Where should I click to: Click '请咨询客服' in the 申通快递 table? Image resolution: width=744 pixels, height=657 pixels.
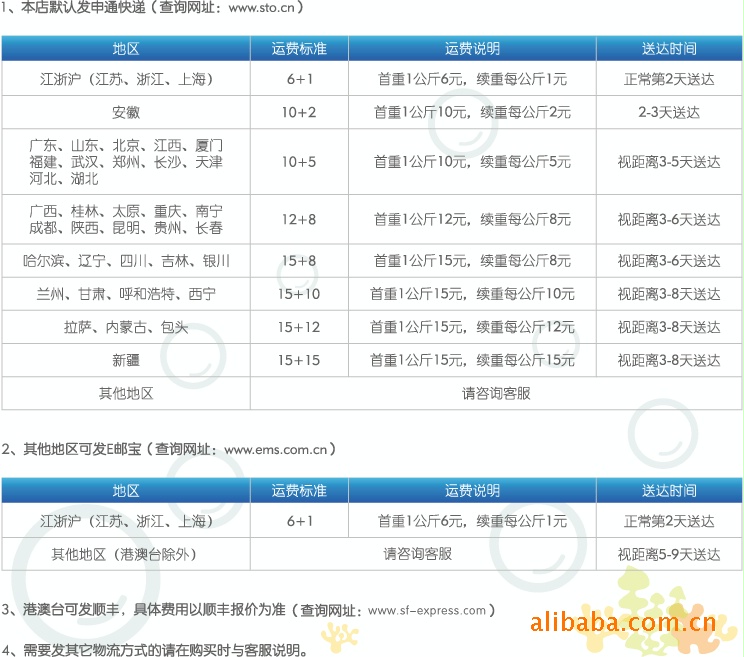496,393
